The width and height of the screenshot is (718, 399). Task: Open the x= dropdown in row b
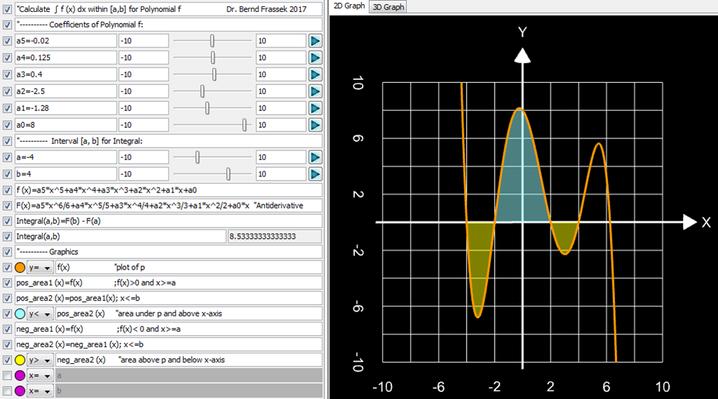point(40,391)
